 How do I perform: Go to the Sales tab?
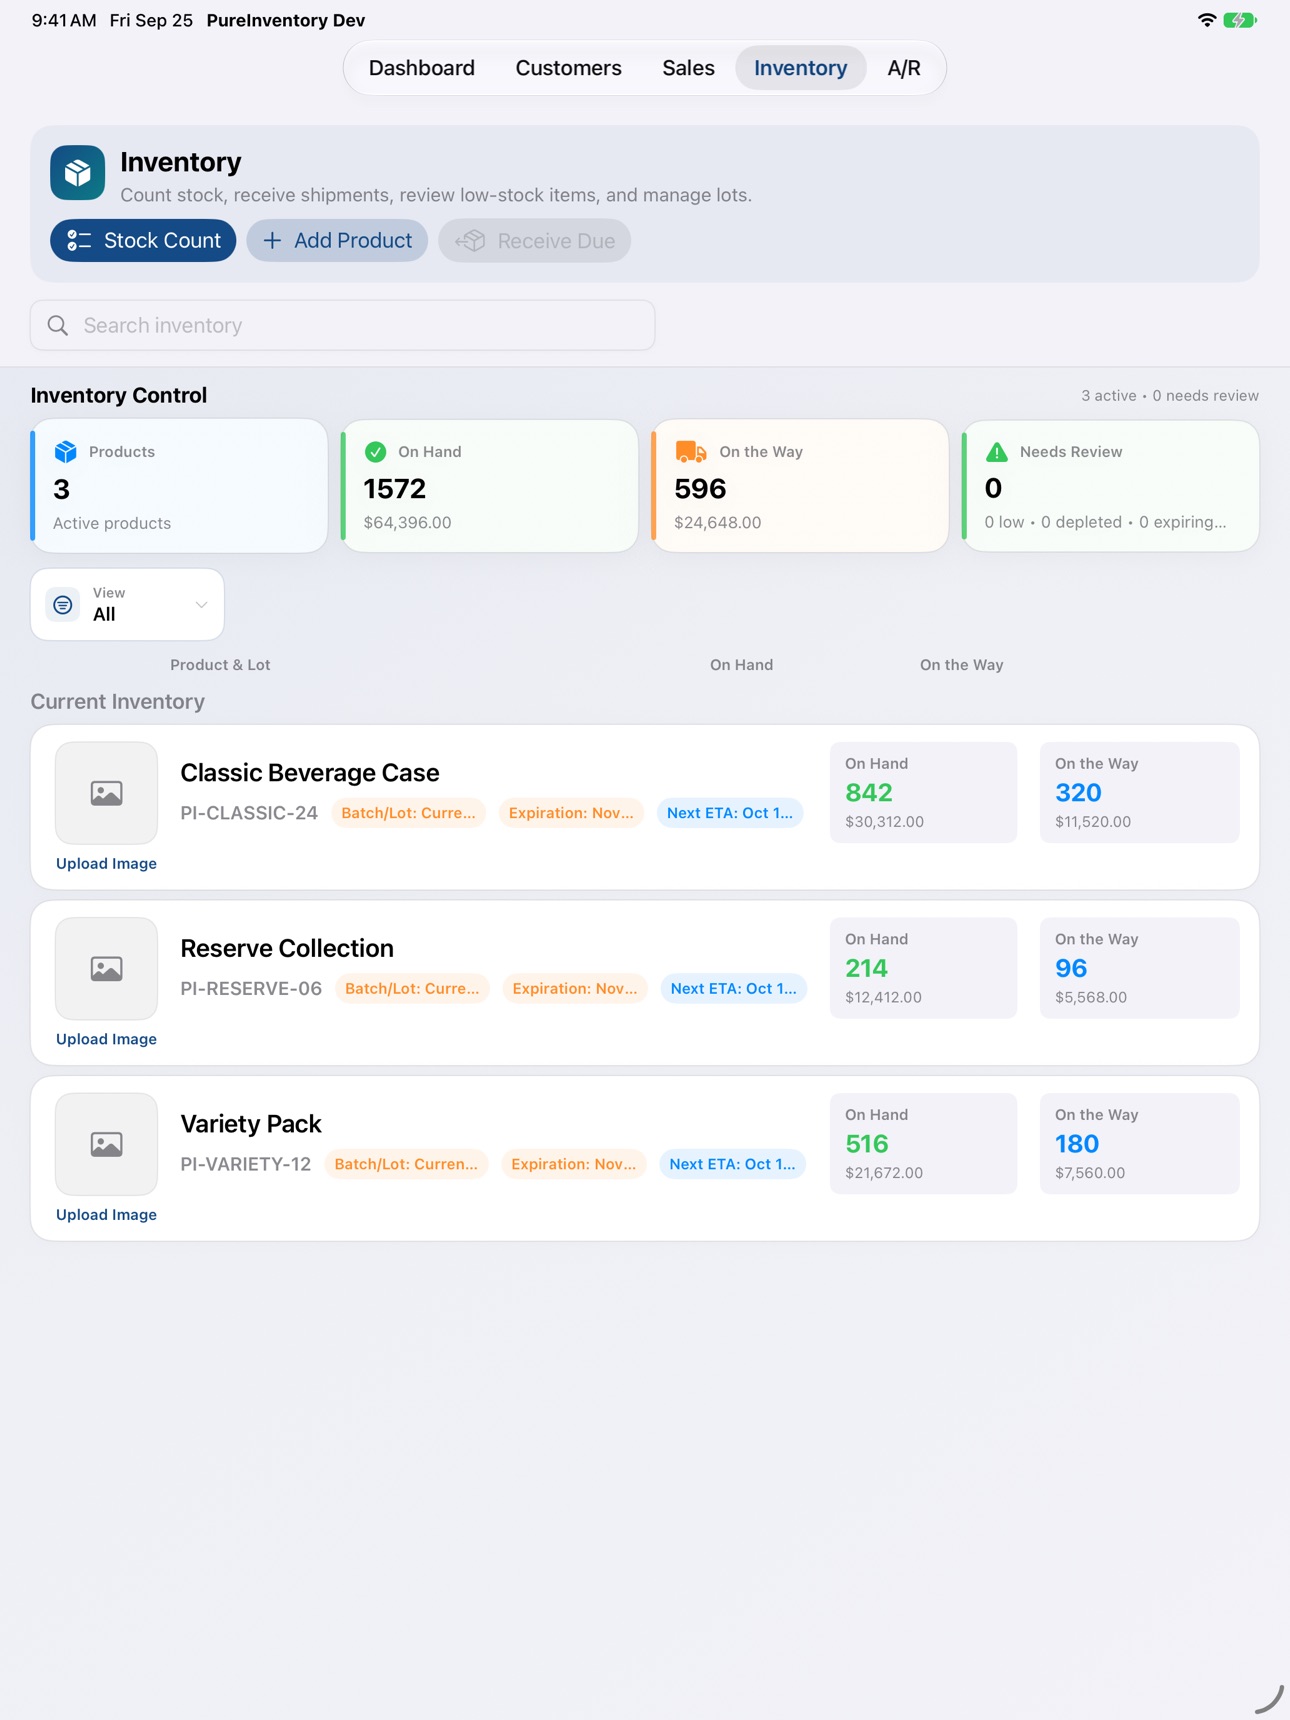tap(689, 68)
